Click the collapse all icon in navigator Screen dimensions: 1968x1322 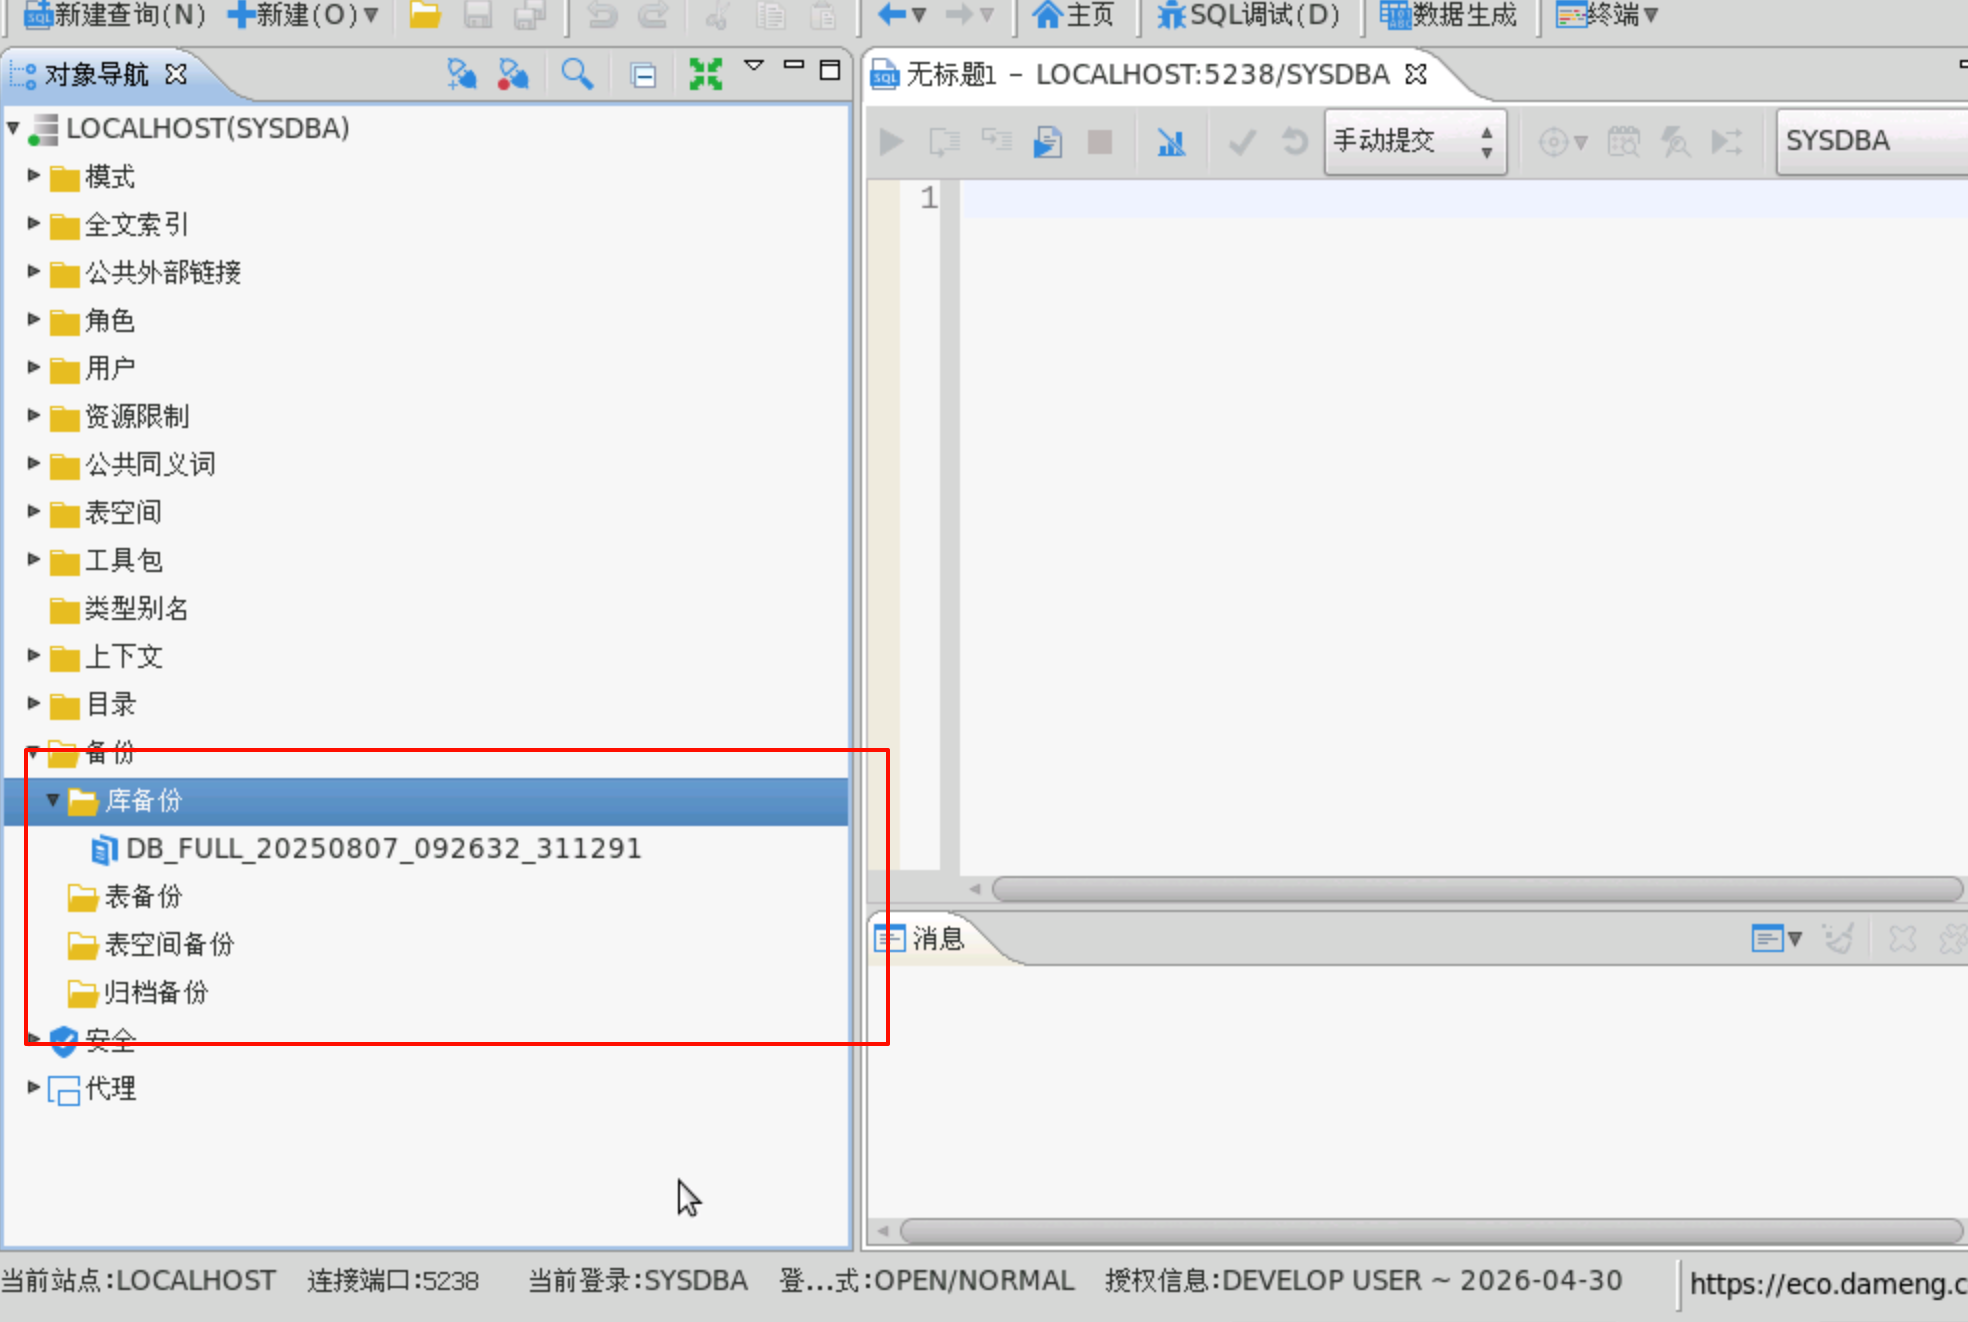point(643,75)
